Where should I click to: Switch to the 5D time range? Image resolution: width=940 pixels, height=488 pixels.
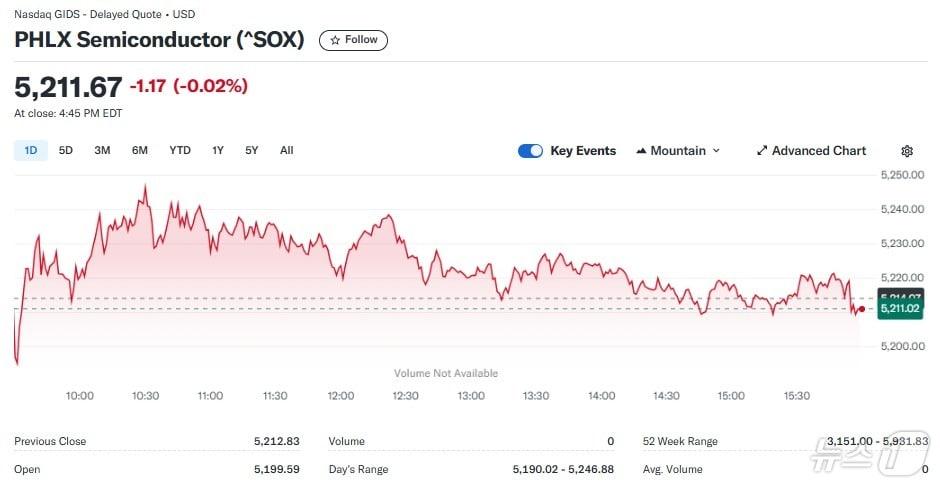click(x=66, y=151)
